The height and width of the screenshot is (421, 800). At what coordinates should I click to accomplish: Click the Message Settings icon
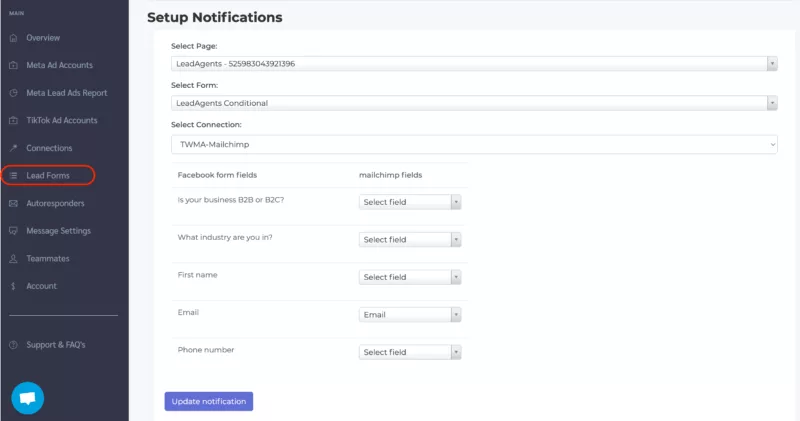pyautogui.click(x=13, y=231)
